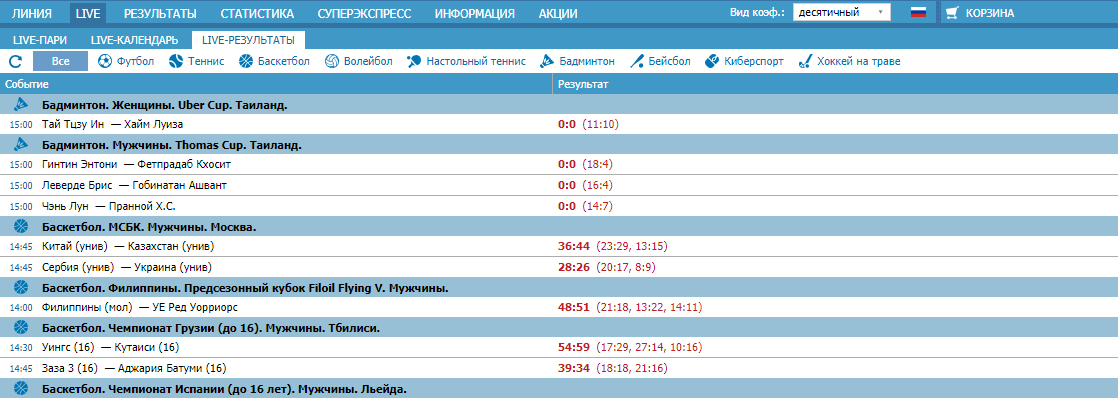The height and width of the screenshot is (401, 1118).
Task: Click the Результат column header
Action: point(583,84)
